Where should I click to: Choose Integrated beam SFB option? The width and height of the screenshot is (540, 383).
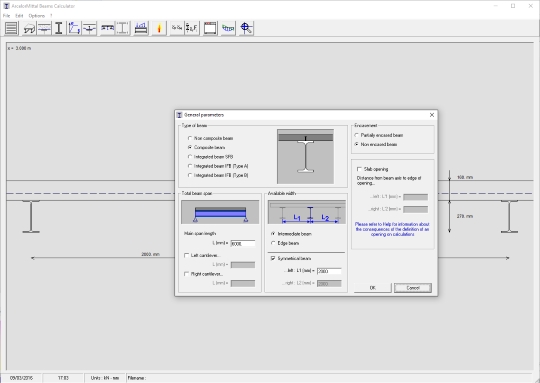211,157
